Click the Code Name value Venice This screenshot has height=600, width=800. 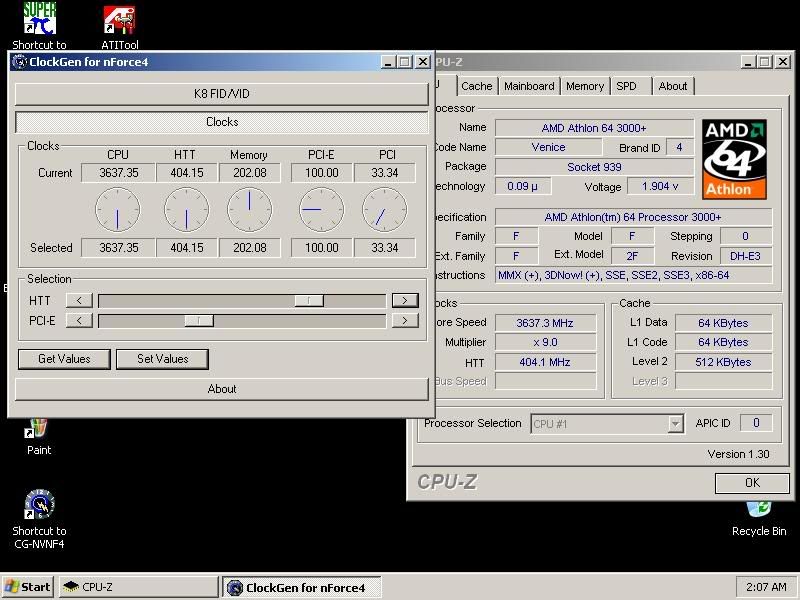tap(548, 147)
